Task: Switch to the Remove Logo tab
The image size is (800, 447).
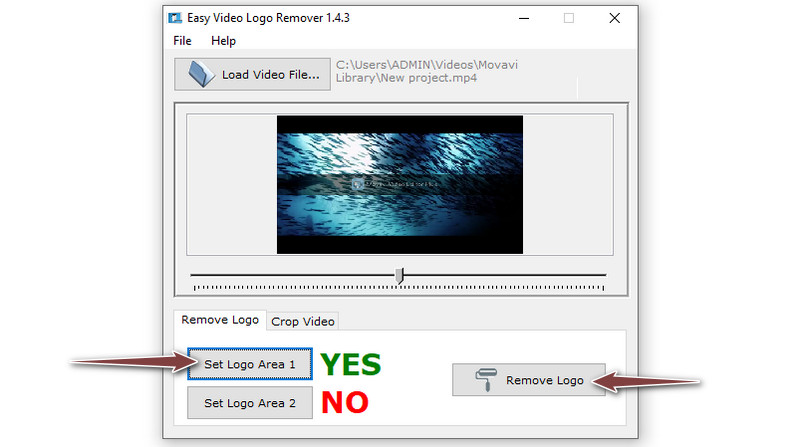Action: point(220,320)
